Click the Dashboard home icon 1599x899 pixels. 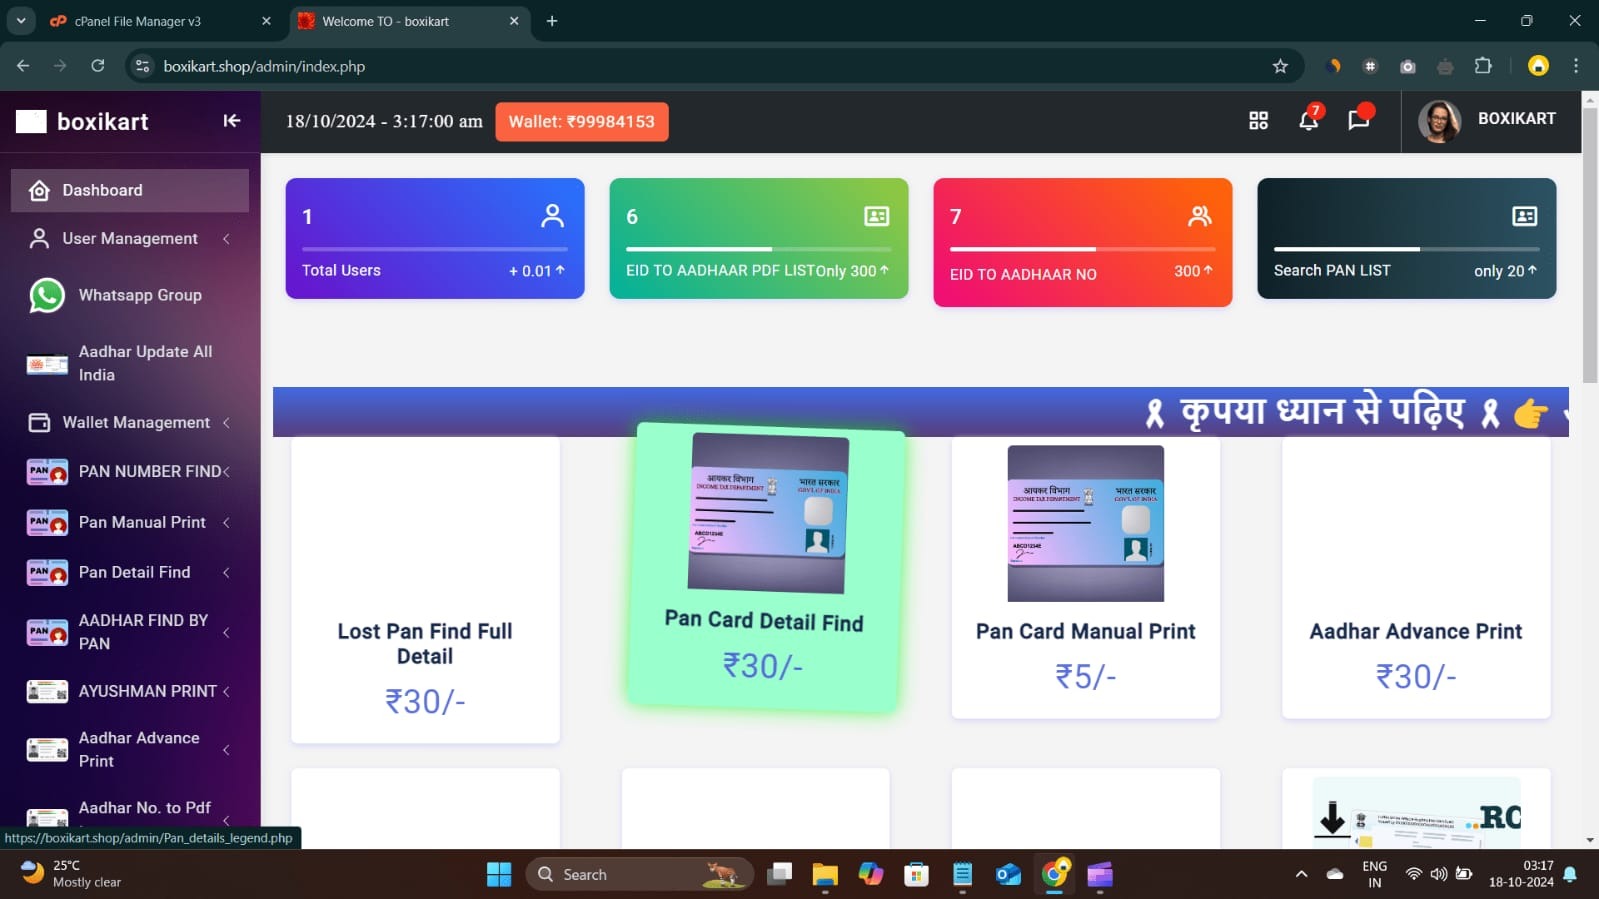(39, 190)
